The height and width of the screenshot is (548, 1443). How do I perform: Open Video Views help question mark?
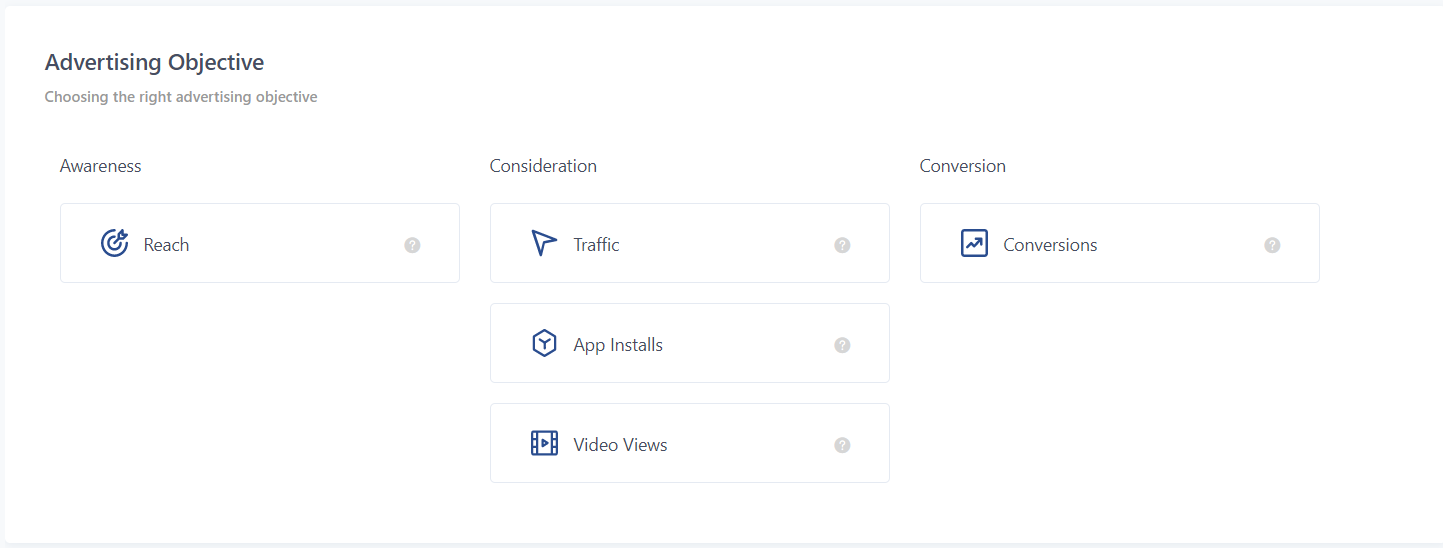point(842,445)
